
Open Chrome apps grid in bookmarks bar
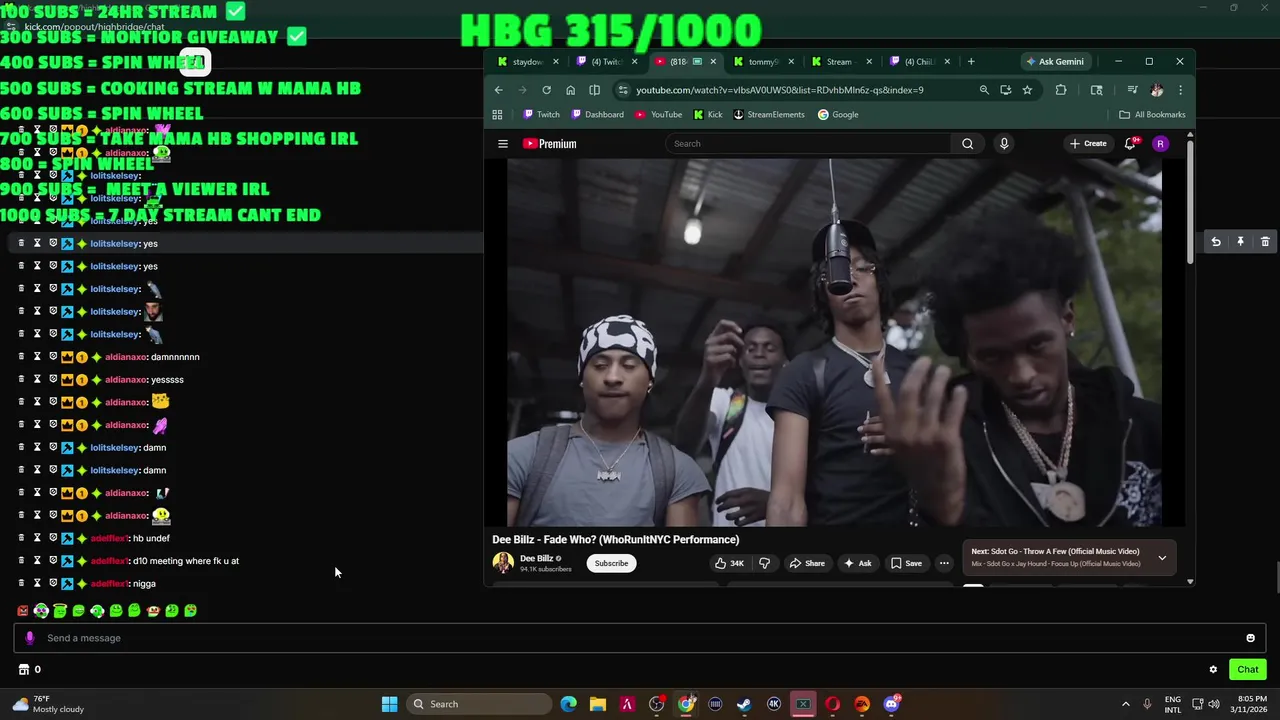pos(497,115)
